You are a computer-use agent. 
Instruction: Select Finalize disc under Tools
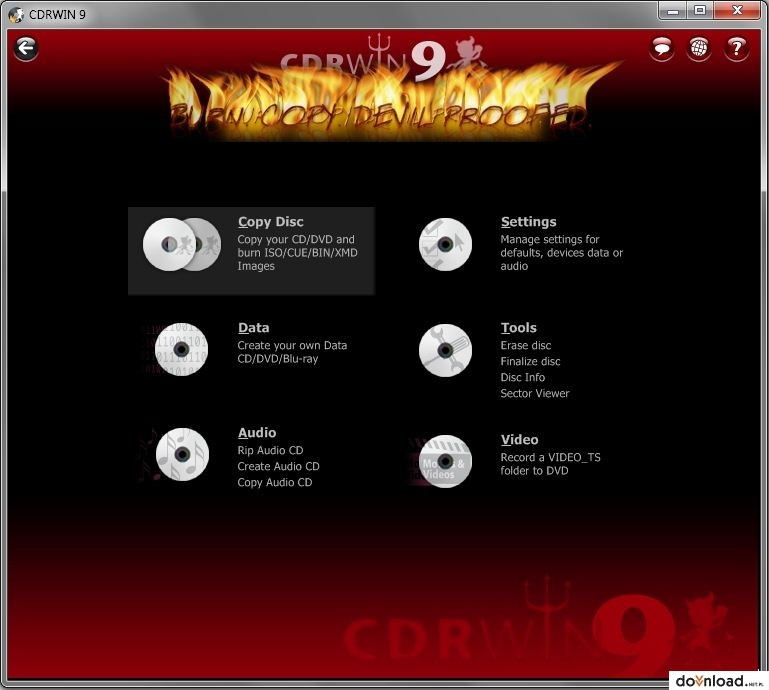click(x=530, y=362)
